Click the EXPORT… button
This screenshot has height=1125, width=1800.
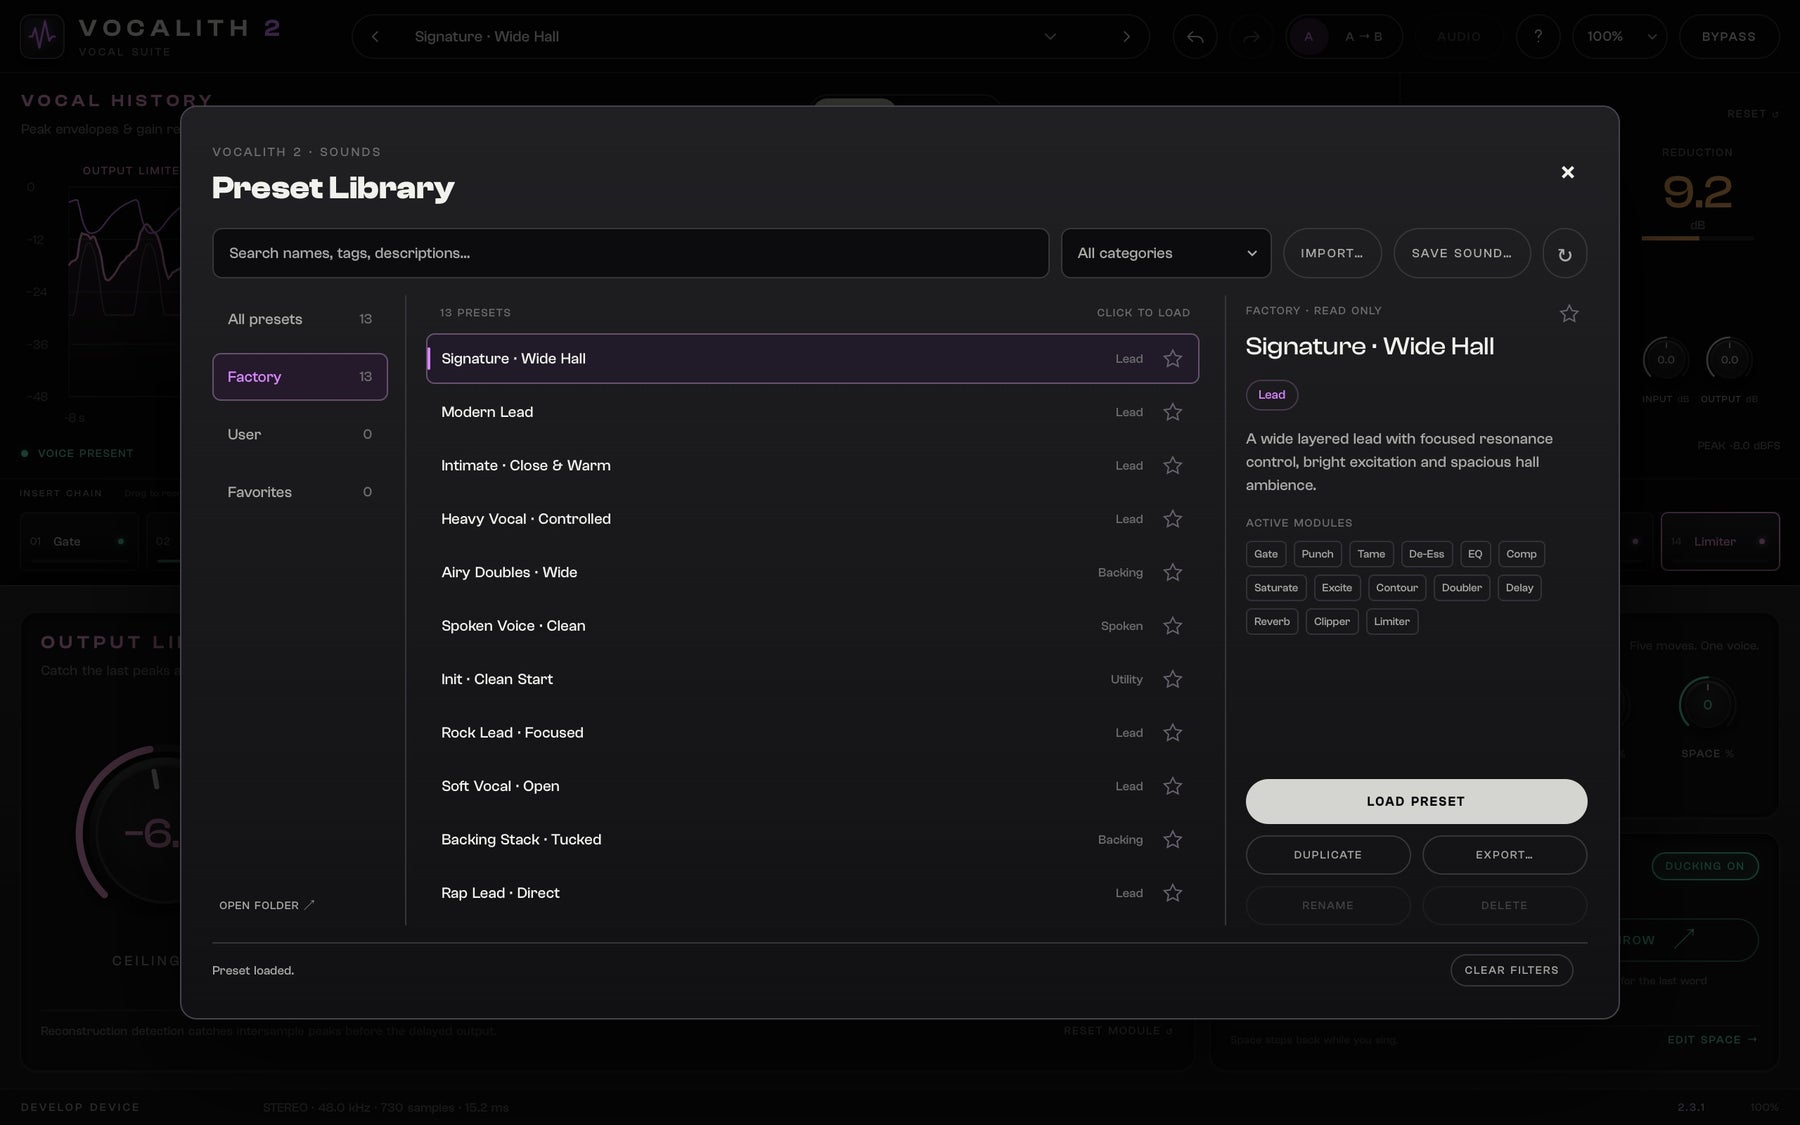1504,855
